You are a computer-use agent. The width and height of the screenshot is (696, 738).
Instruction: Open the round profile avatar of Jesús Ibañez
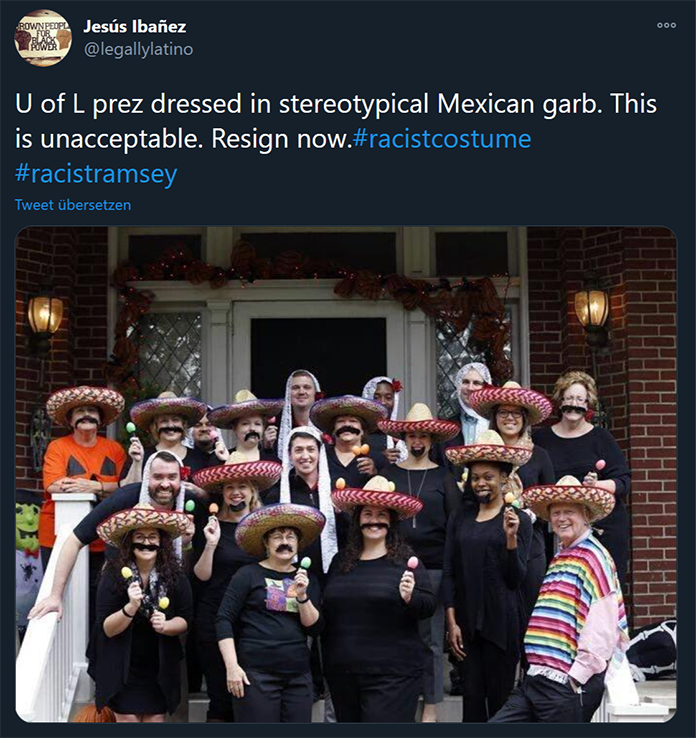coord(43,39)
